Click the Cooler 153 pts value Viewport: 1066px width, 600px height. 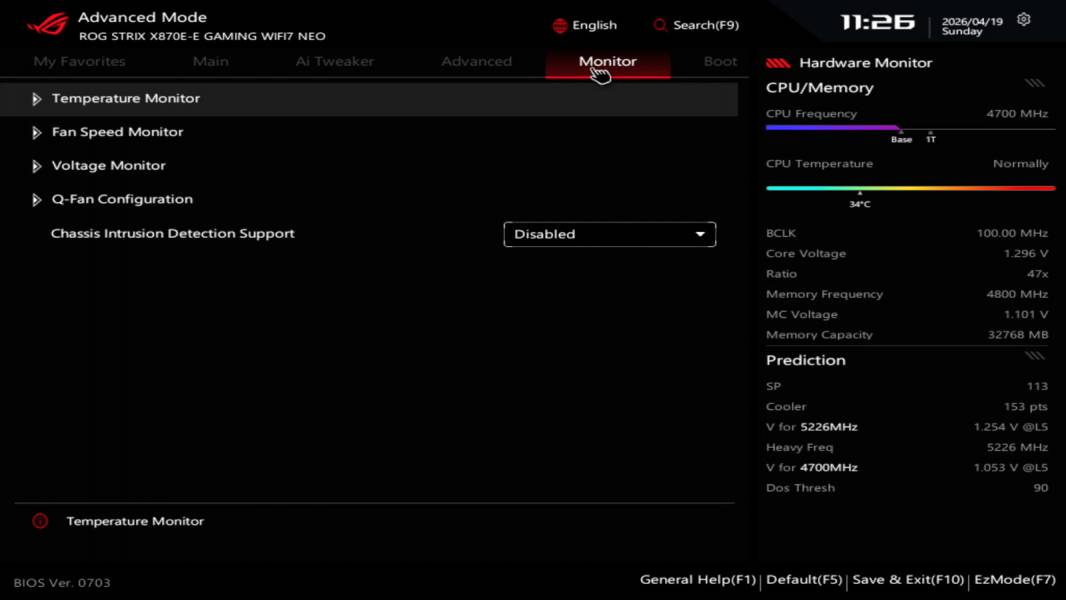pos(1026,406)
